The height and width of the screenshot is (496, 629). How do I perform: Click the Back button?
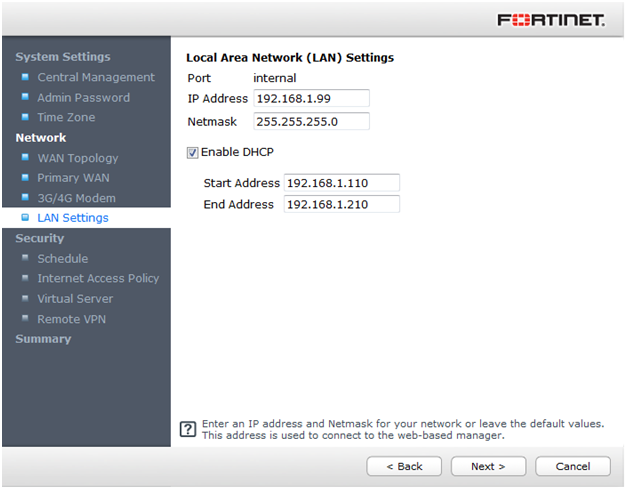(404, 466)
